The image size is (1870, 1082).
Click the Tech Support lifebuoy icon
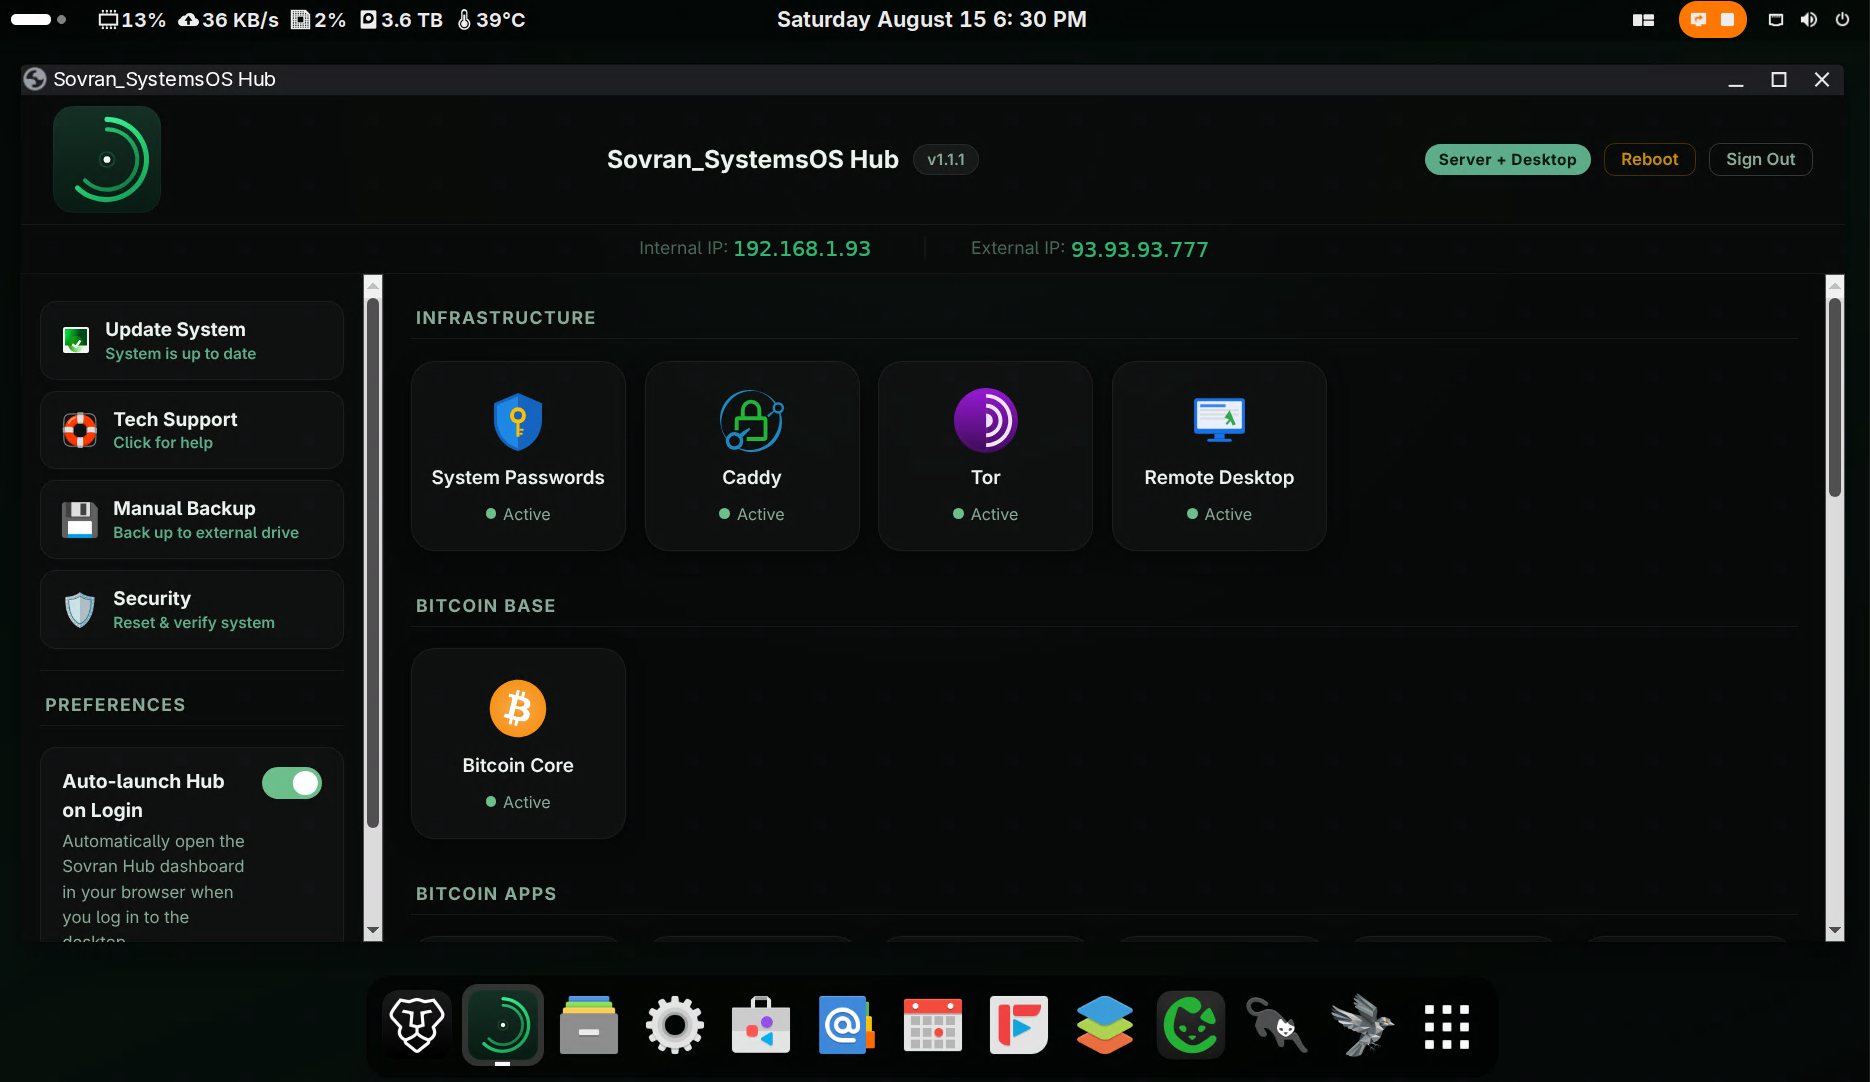pos(80,430)
